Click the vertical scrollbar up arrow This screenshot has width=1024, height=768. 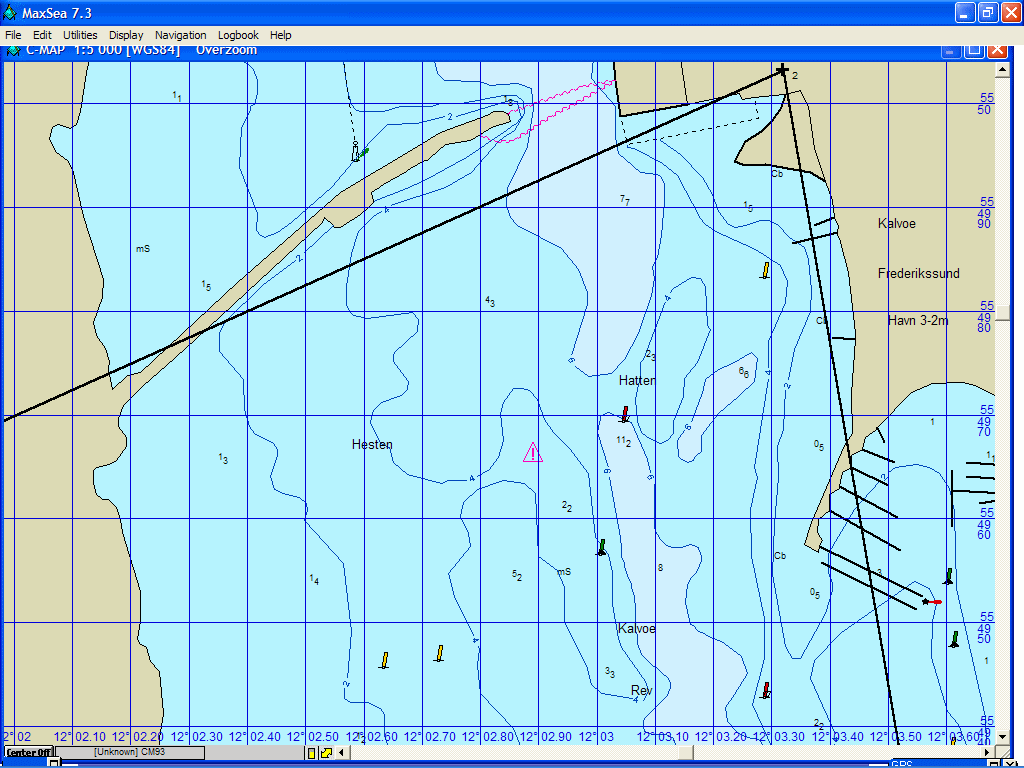pos(1002,69)
